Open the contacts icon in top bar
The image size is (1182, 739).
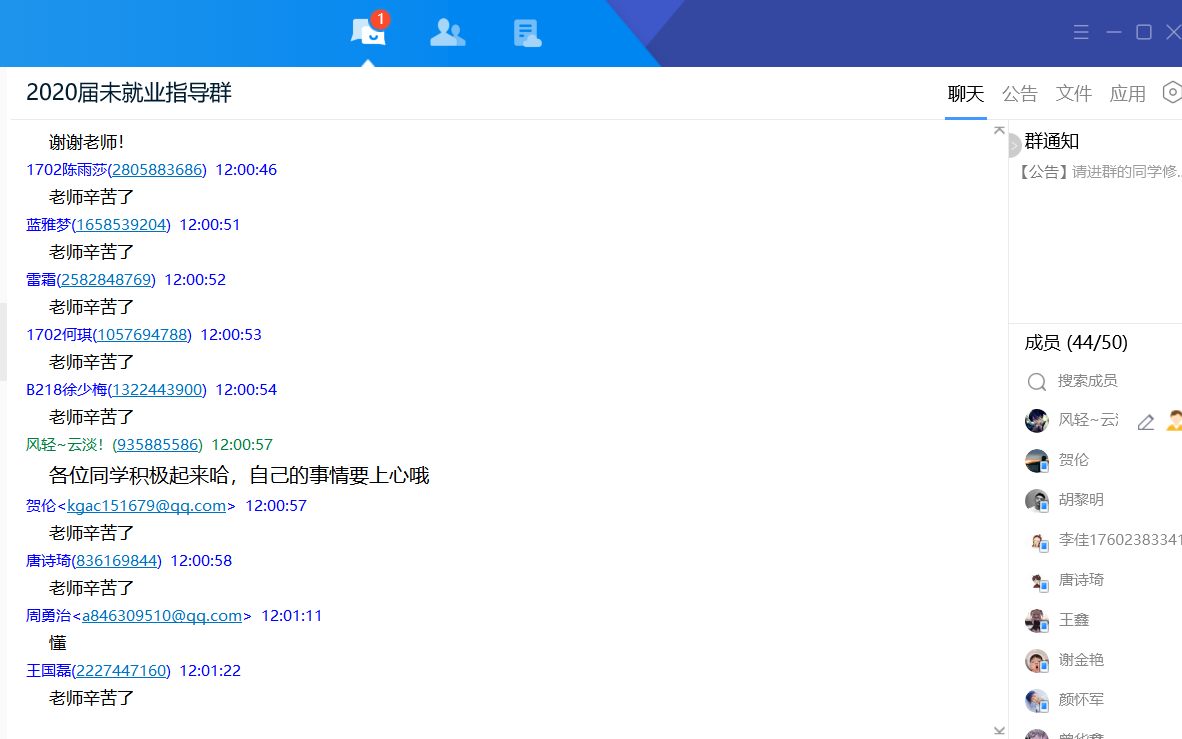pos(447,33)
